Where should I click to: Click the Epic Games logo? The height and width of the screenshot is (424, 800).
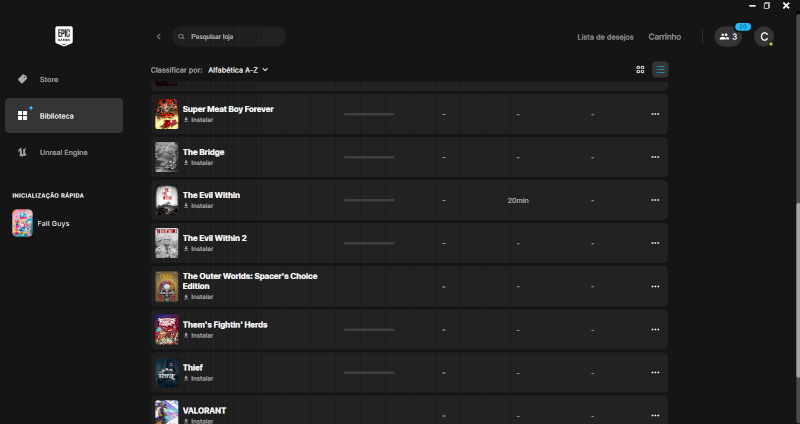tap(64, 36)
